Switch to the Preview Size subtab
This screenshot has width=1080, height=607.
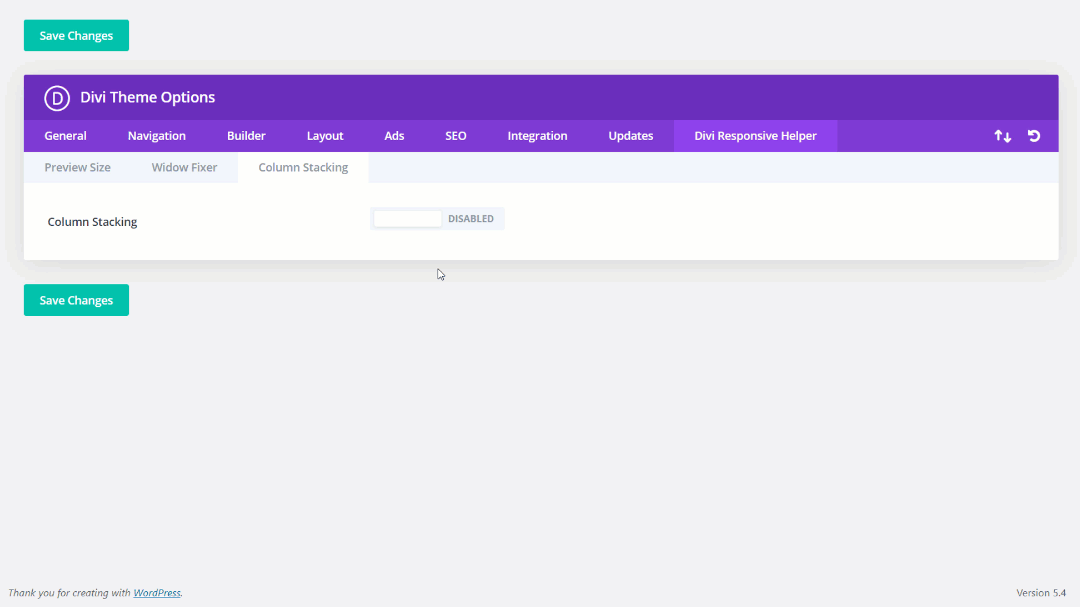77,167
